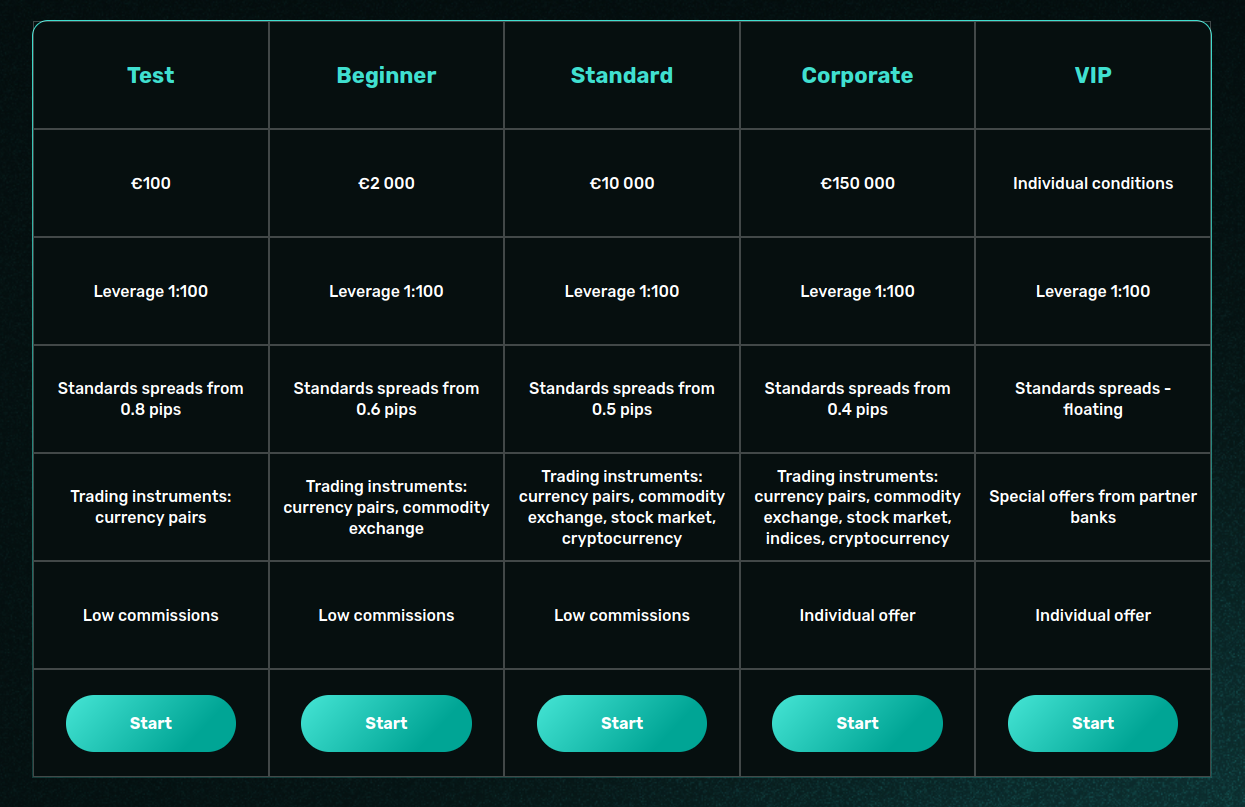Click the €100 deposit amount
Image resolution: width=1245 pixels, height=807 pixels.
click(151, 183)
